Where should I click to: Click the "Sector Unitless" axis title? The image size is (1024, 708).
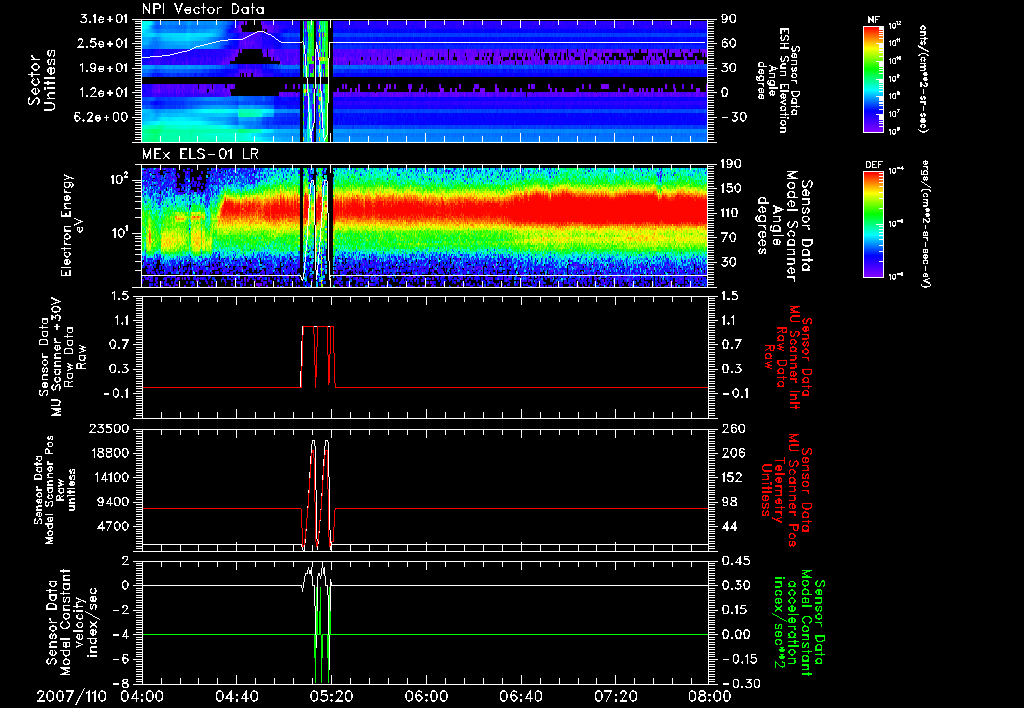(42, 80)
